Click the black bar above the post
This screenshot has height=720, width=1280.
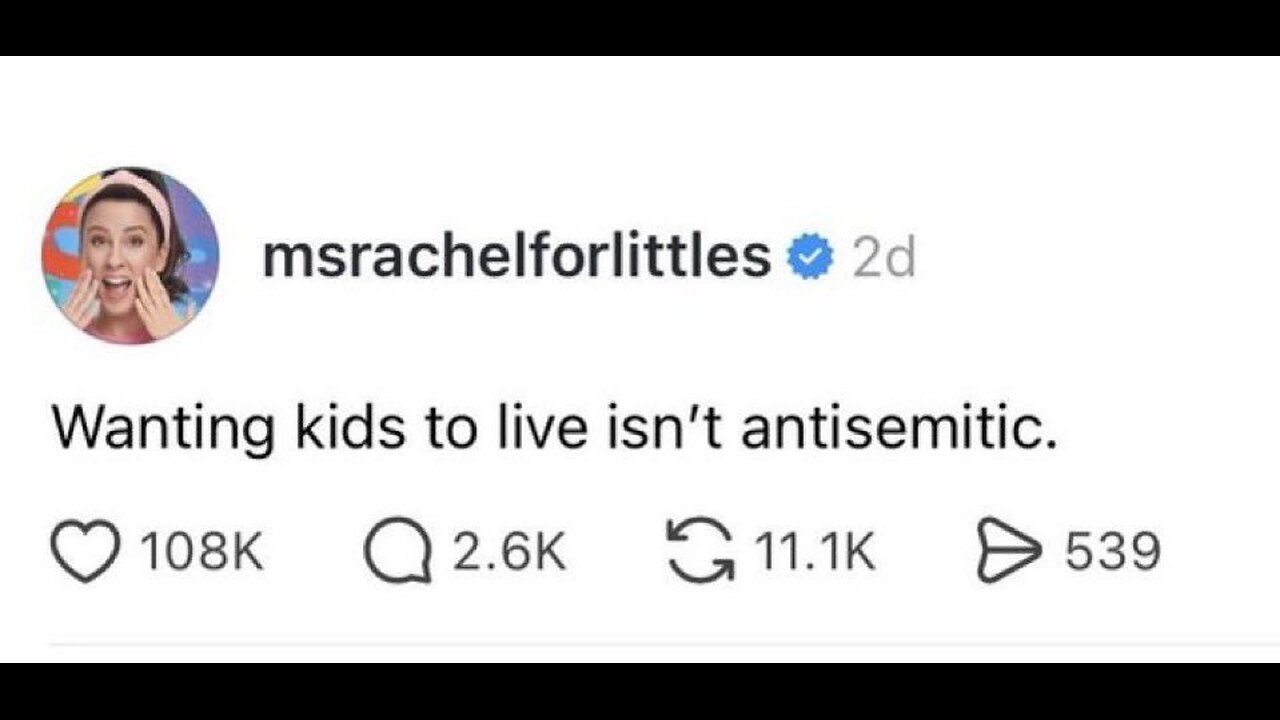point(640,27)
